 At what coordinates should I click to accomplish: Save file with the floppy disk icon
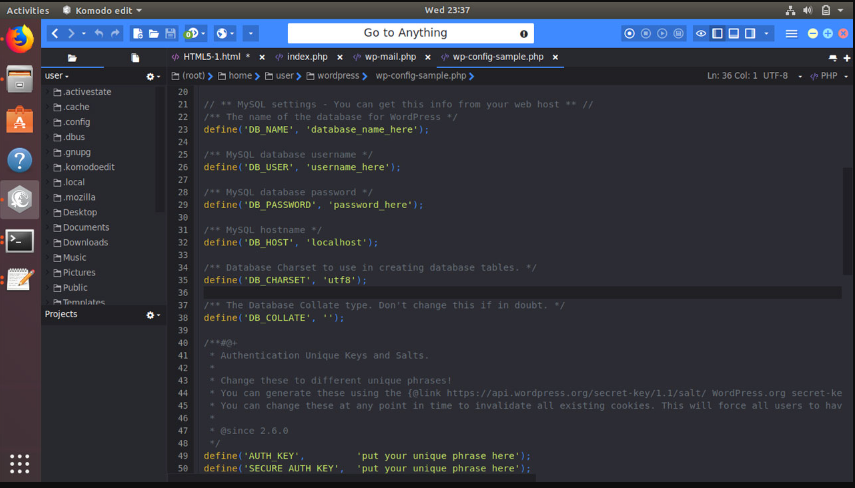pyautogui.click(x=170, y=33)
